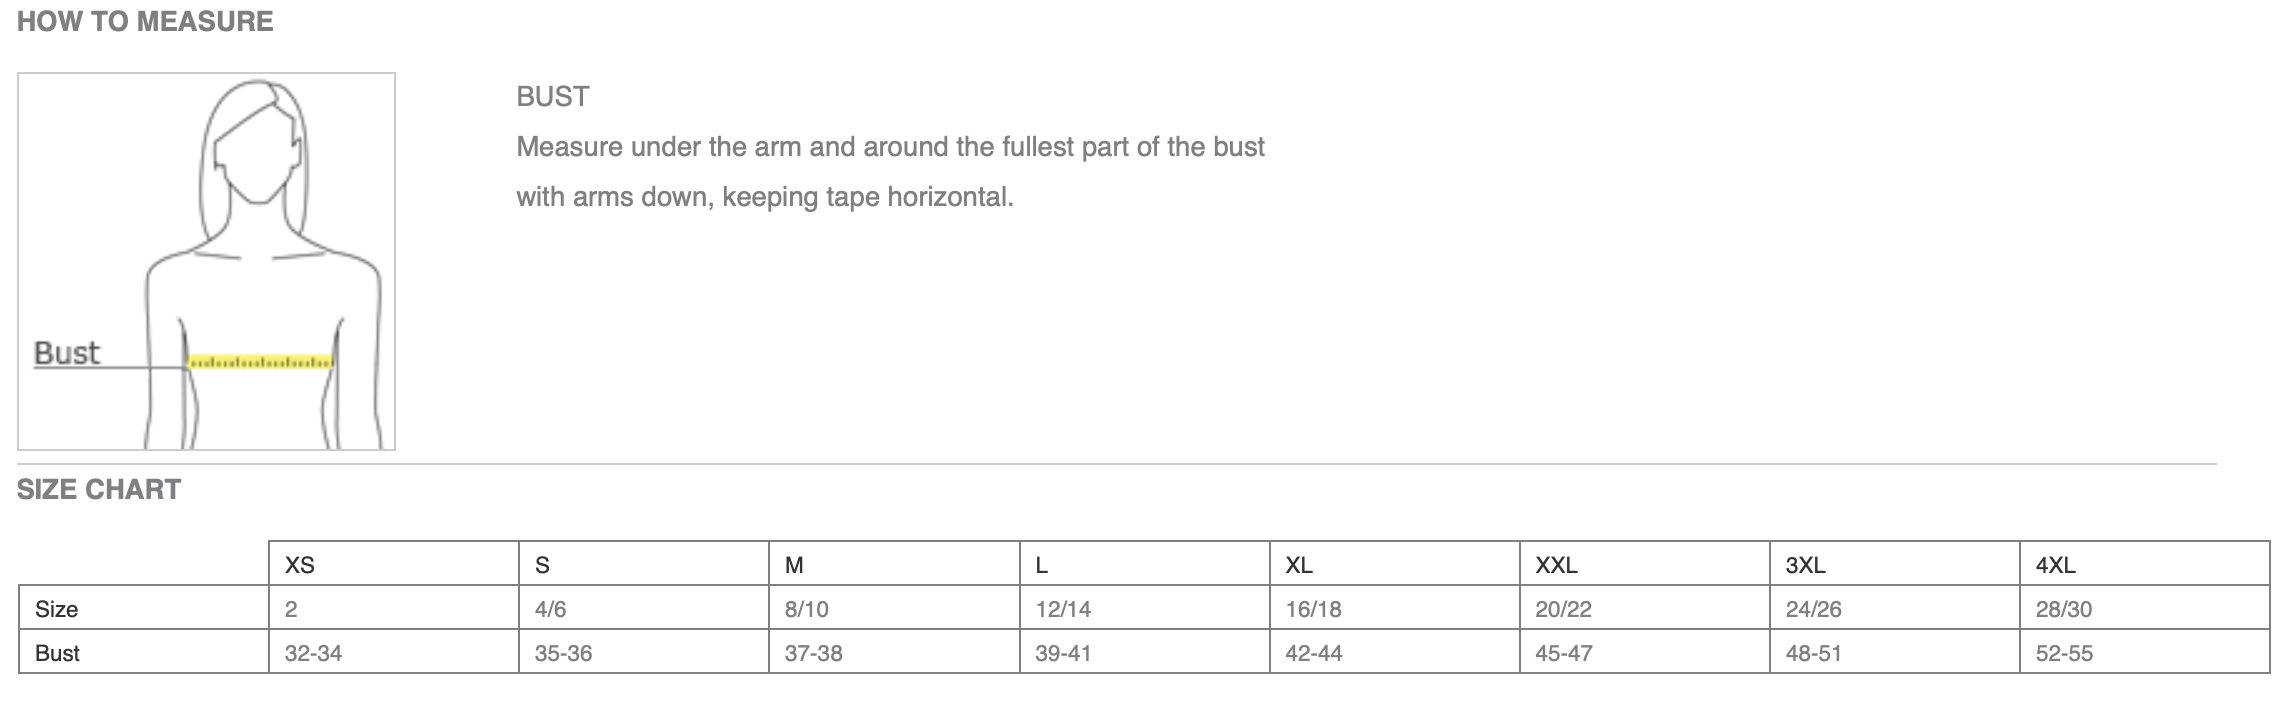Click the 42-44 bust measurement cell
2292x710 pixels.
coord(1395,652)
